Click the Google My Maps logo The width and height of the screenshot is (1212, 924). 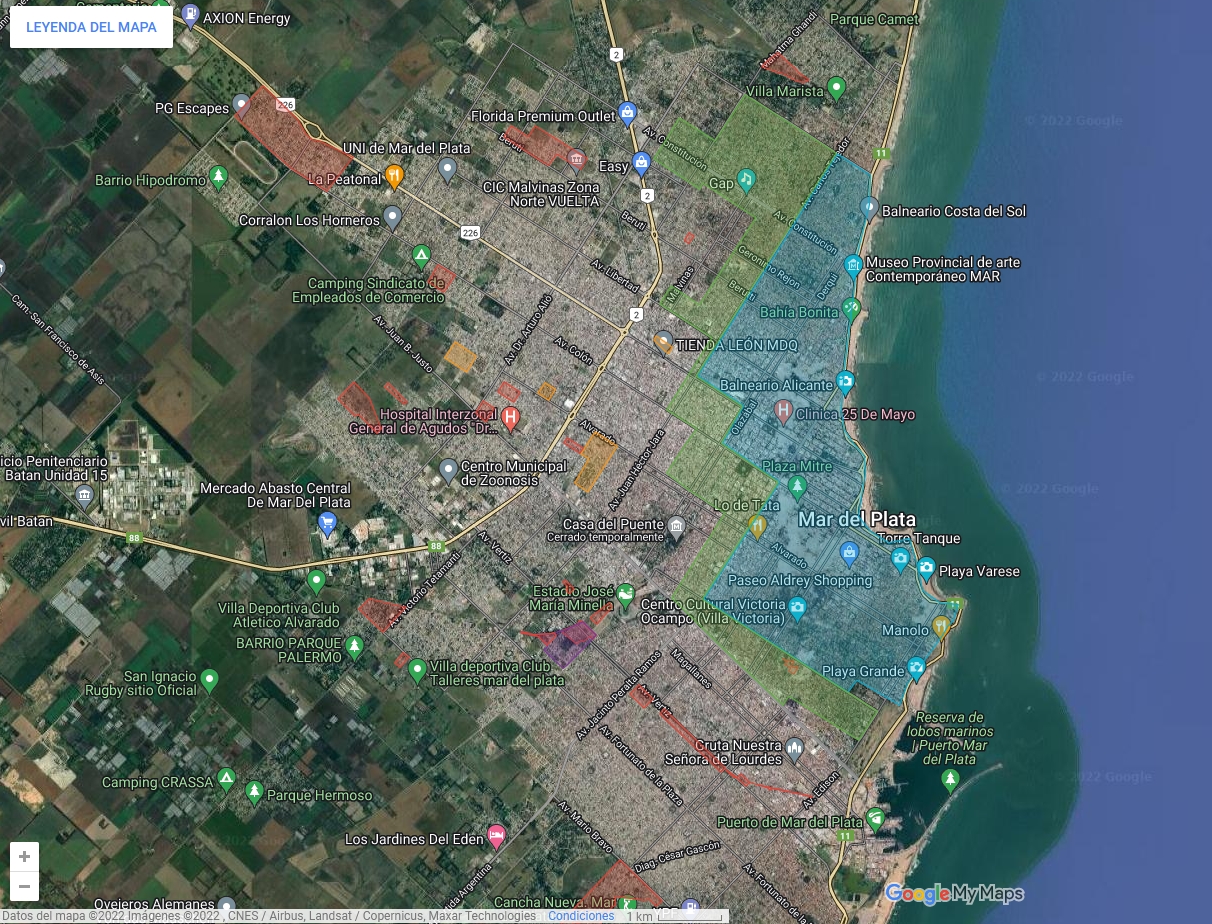click(x=954, y=893)
